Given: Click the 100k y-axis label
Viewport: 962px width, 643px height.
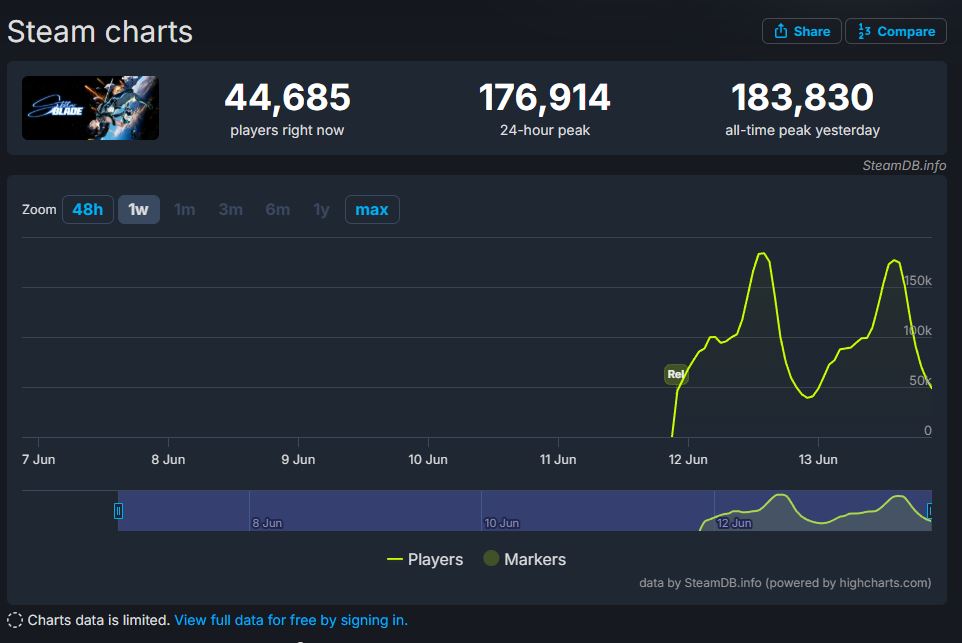Looking at the screenshot, I should click(918, 331).
